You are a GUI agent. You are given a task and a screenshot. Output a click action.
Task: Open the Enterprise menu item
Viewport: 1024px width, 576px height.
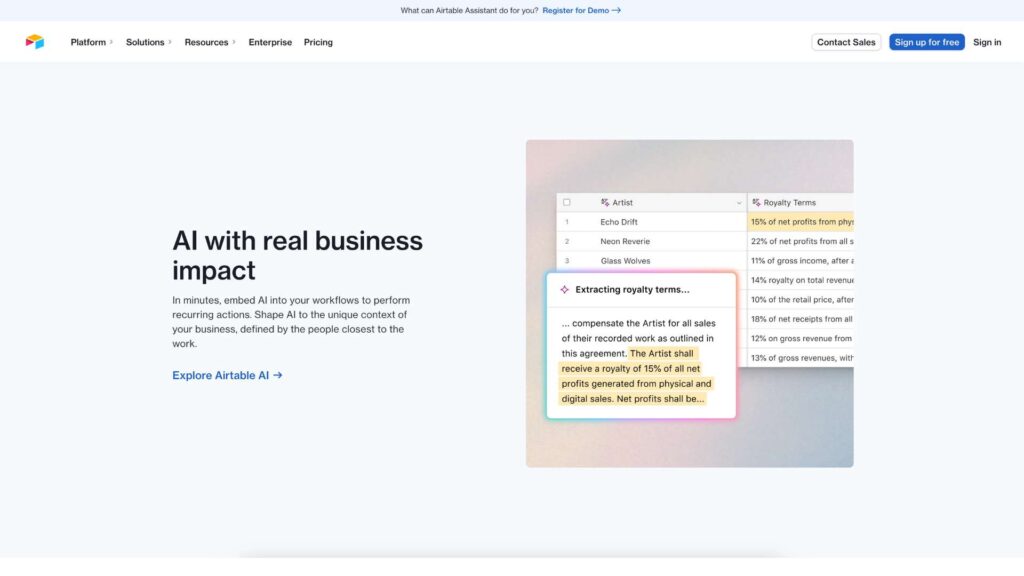[x=270, y=42]
